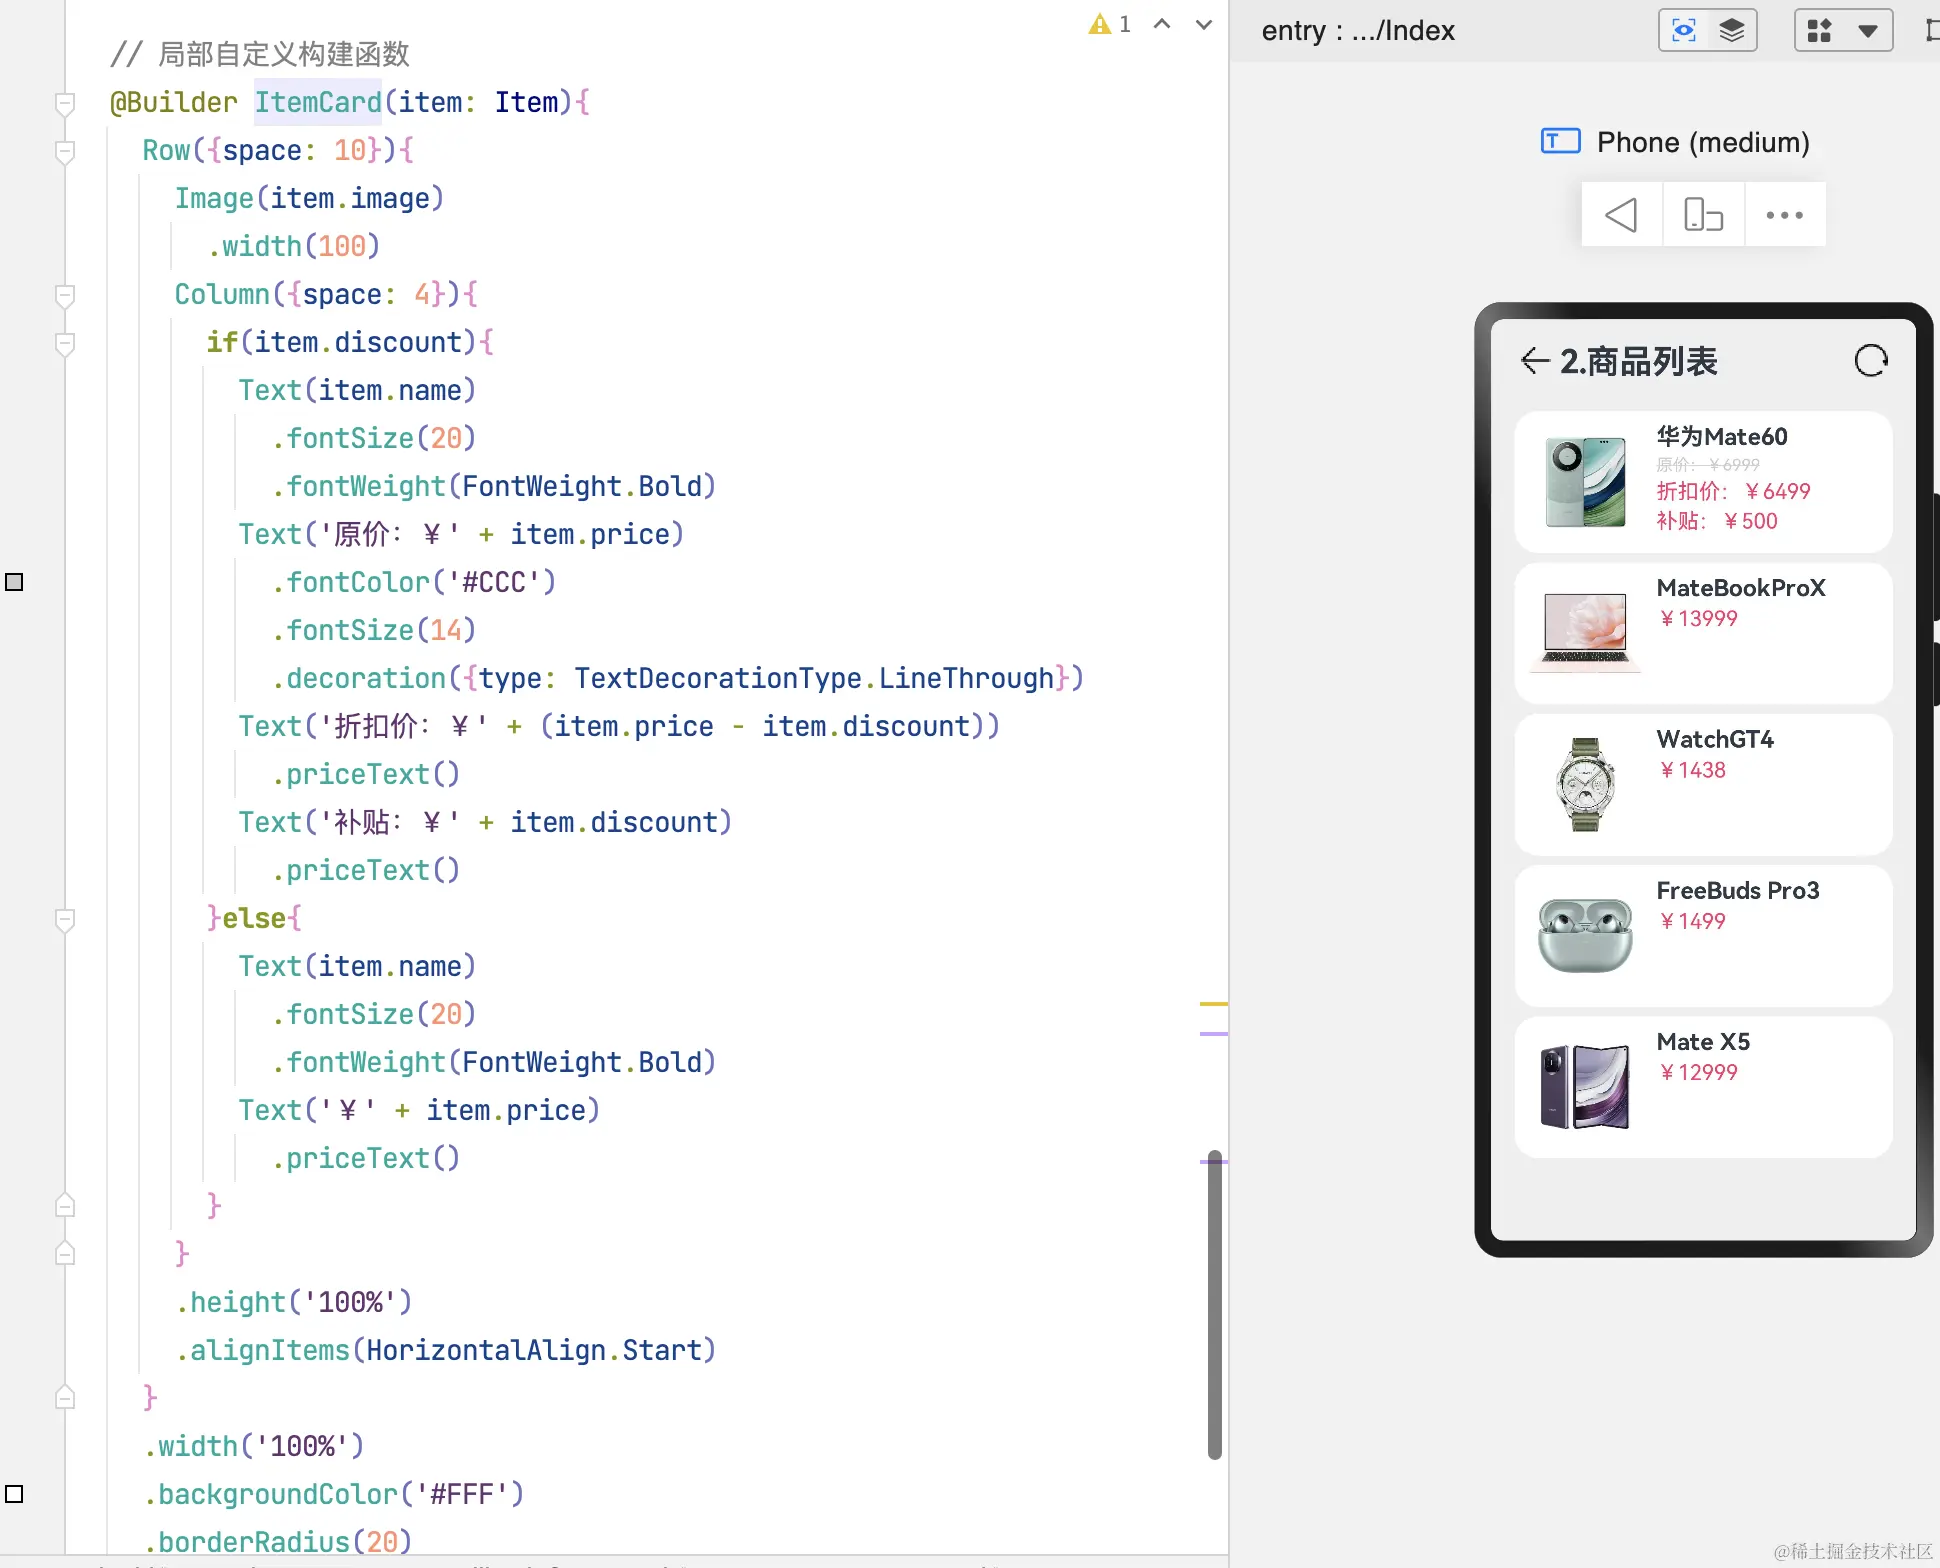Place cursor on .alignItems(HorizontalAlign.Start)
The width and height of the screenshot is (1940, 1568).
pyautogui.click(x=446, y=1350)
